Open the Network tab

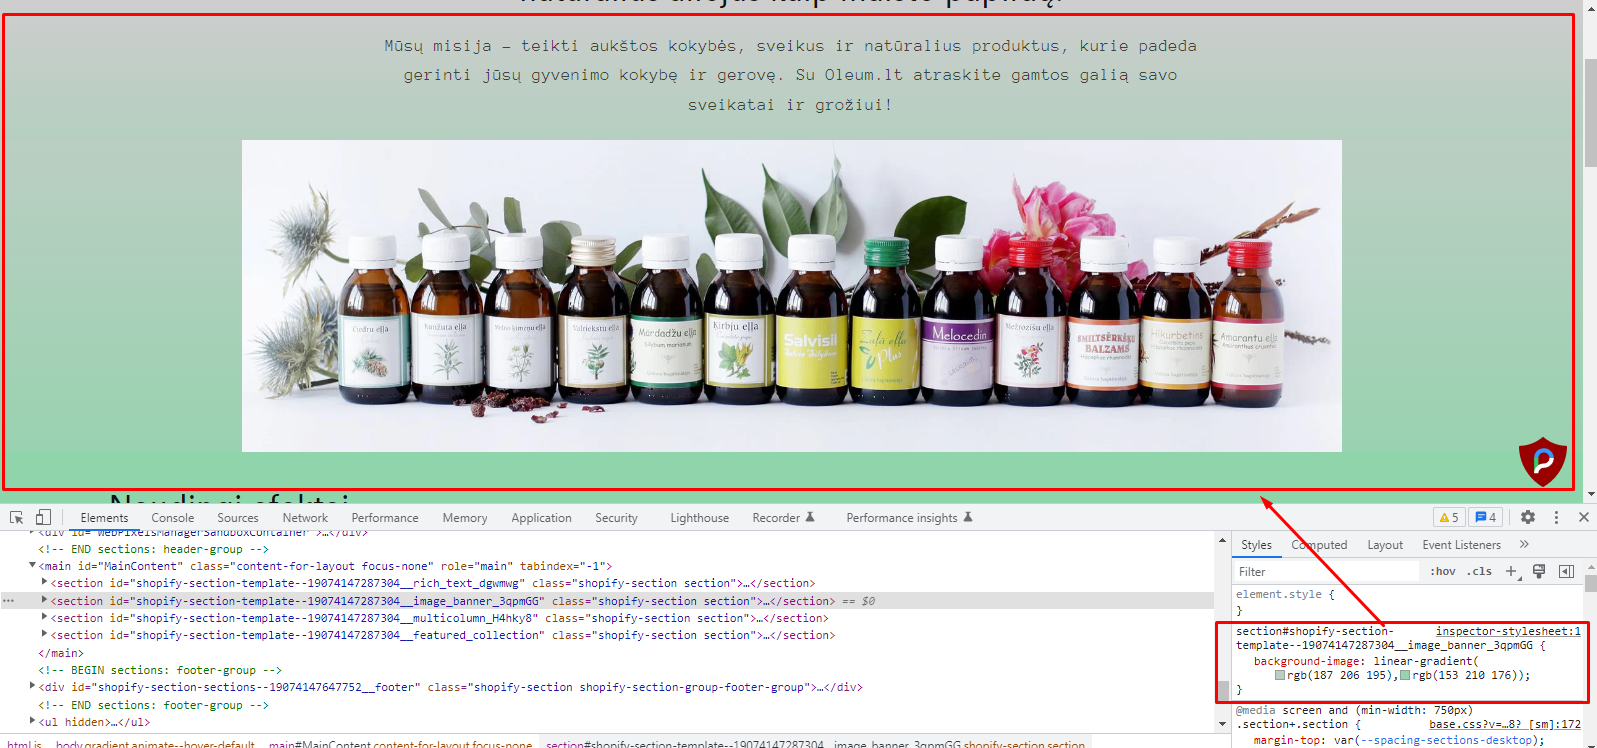305,517
